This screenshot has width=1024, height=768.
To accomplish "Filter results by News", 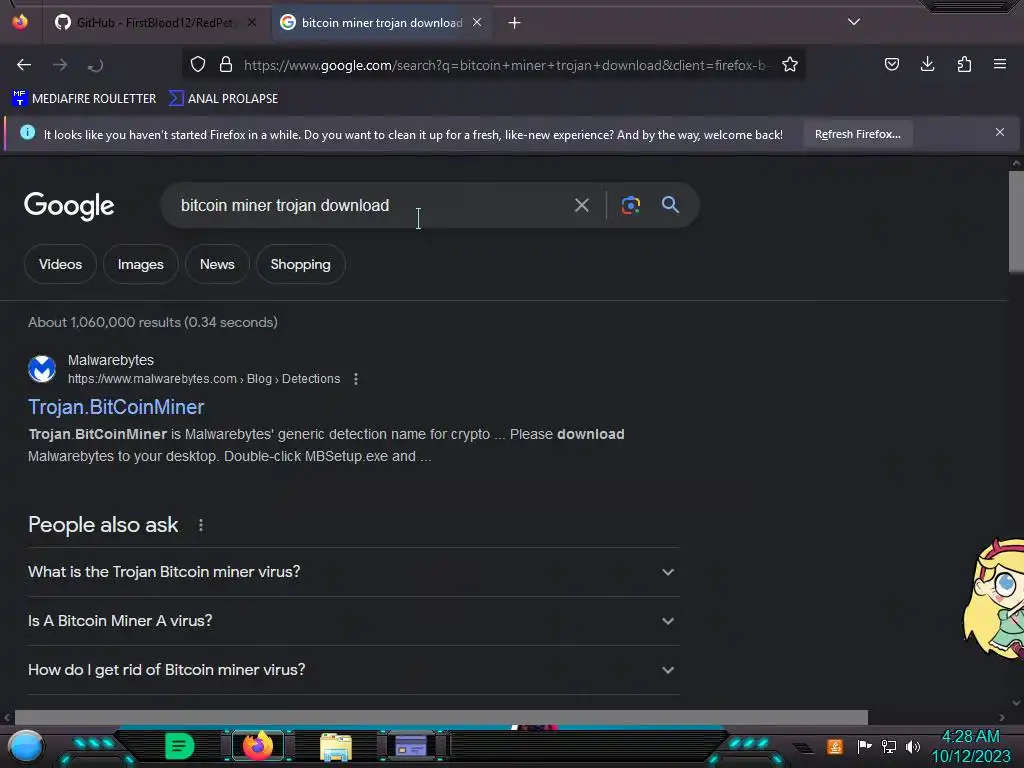I will (217, 264).
